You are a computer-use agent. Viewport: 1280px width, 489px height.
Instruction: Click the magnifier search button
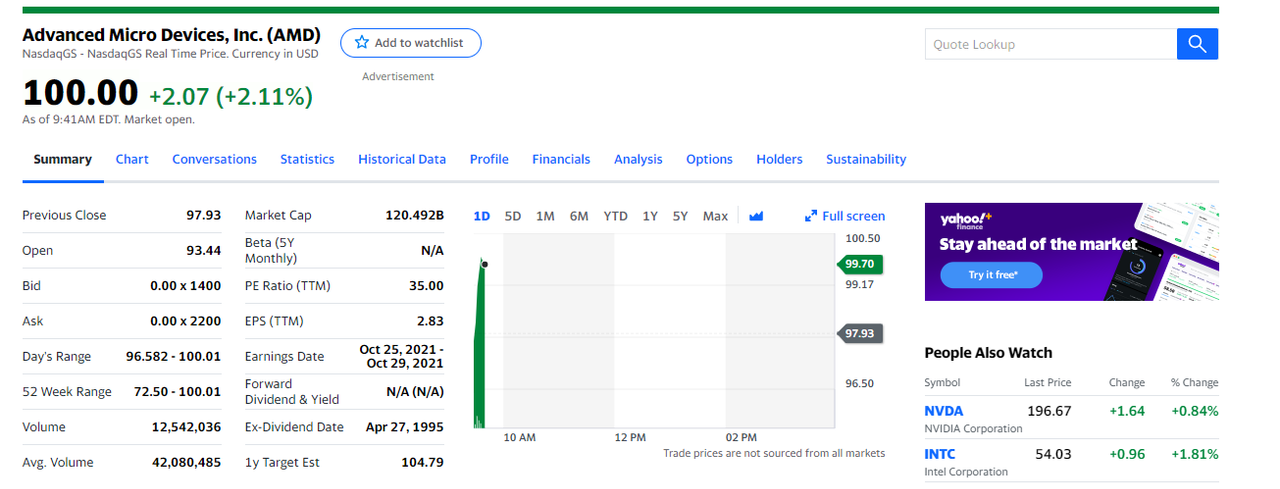pyautogui.click(x=1198, y=44)
